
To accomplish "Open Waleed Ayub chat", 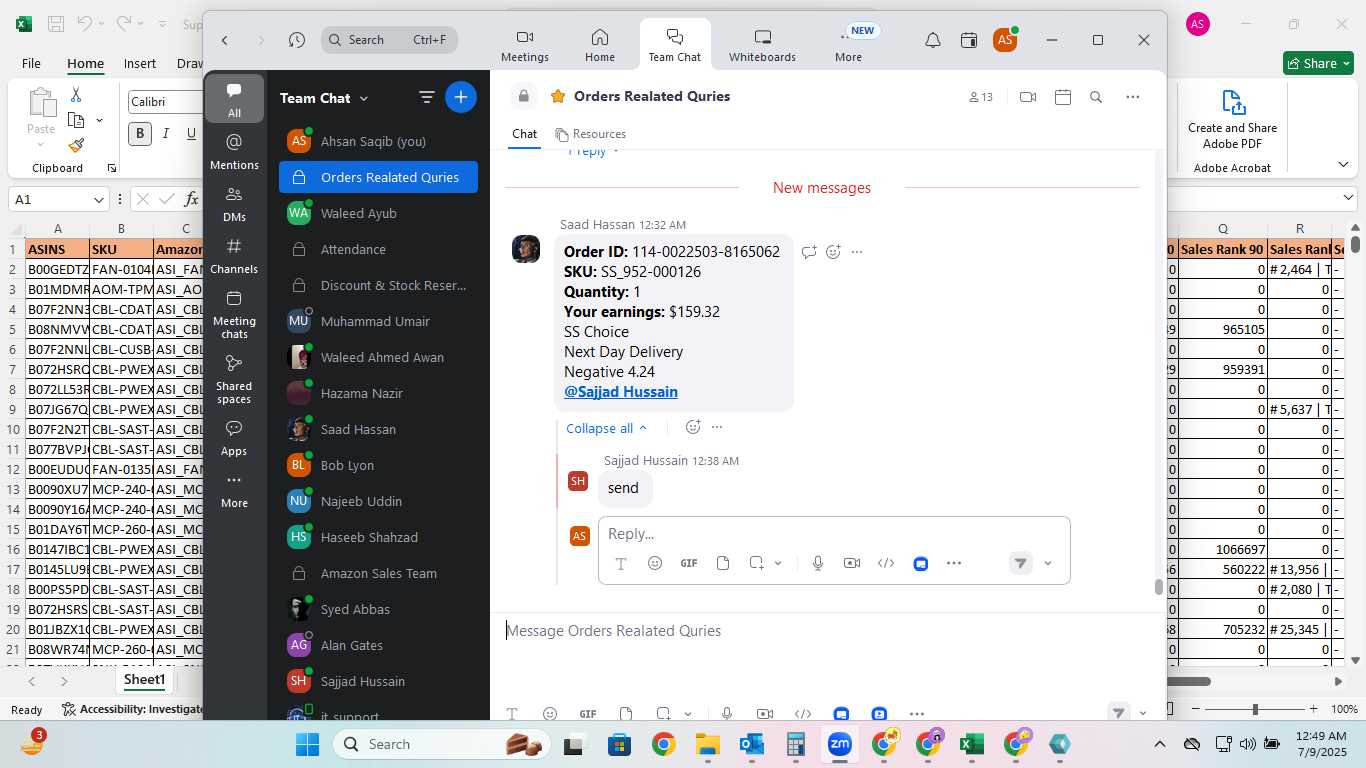I will 378,213.
